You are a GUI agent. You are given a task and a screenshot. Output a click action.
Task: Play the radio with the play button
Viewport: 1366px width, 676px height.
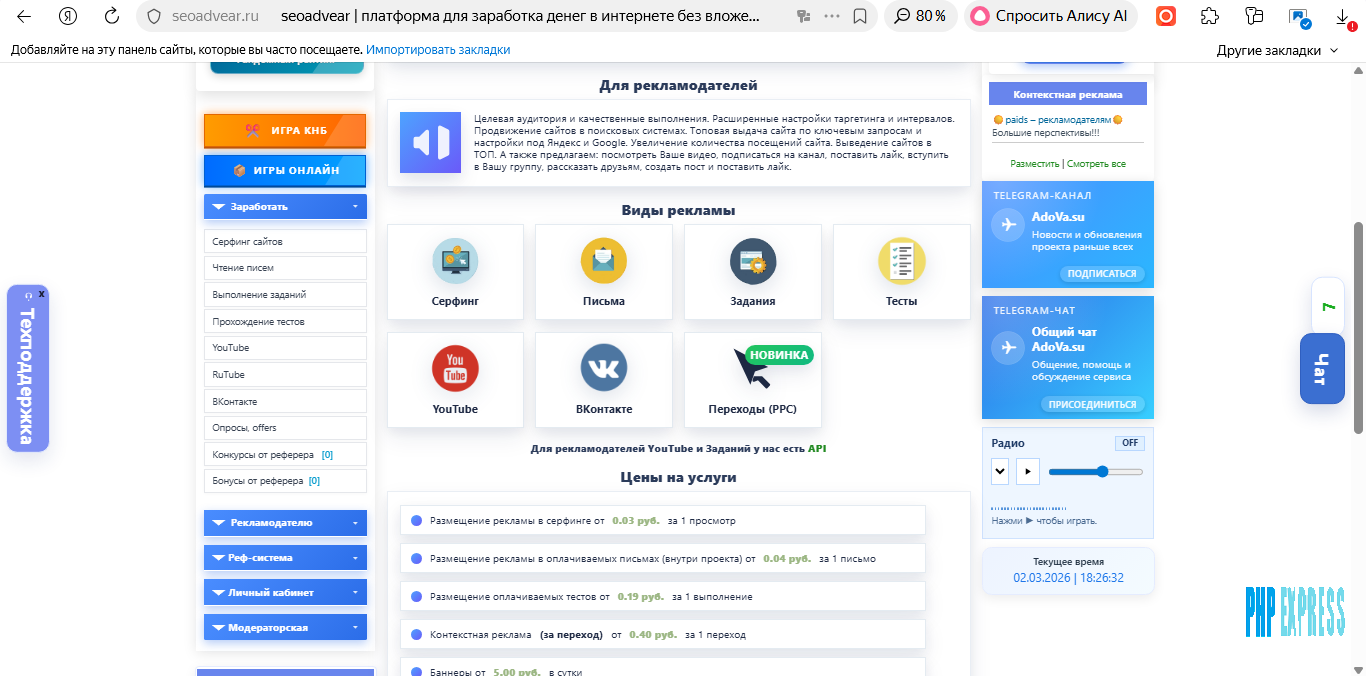[x=1028, y=471]
